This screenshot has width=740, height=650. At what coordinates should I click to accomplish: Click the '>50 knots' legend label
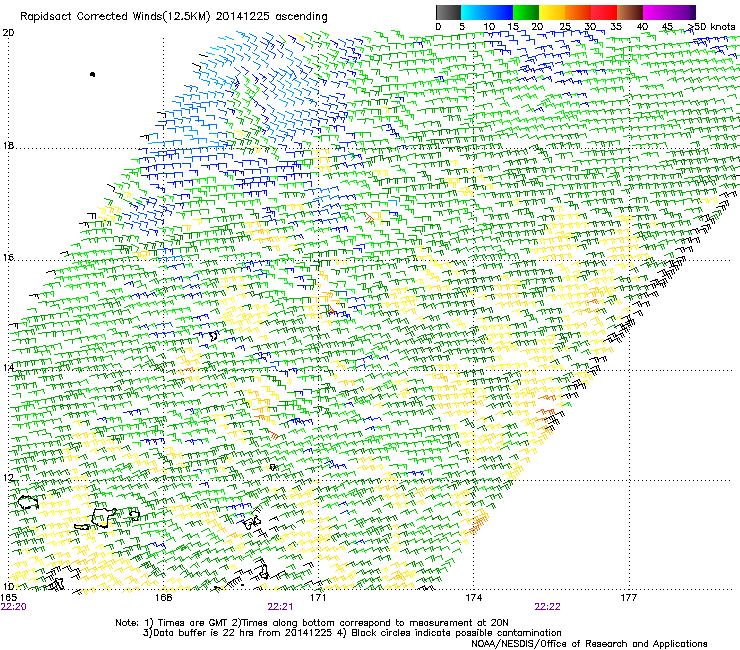point(712,27)
